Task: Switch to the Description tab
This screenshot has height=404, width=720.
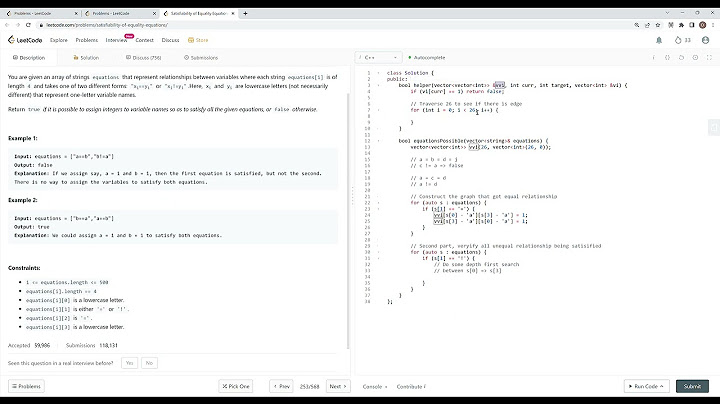Action: pos(29,58)
